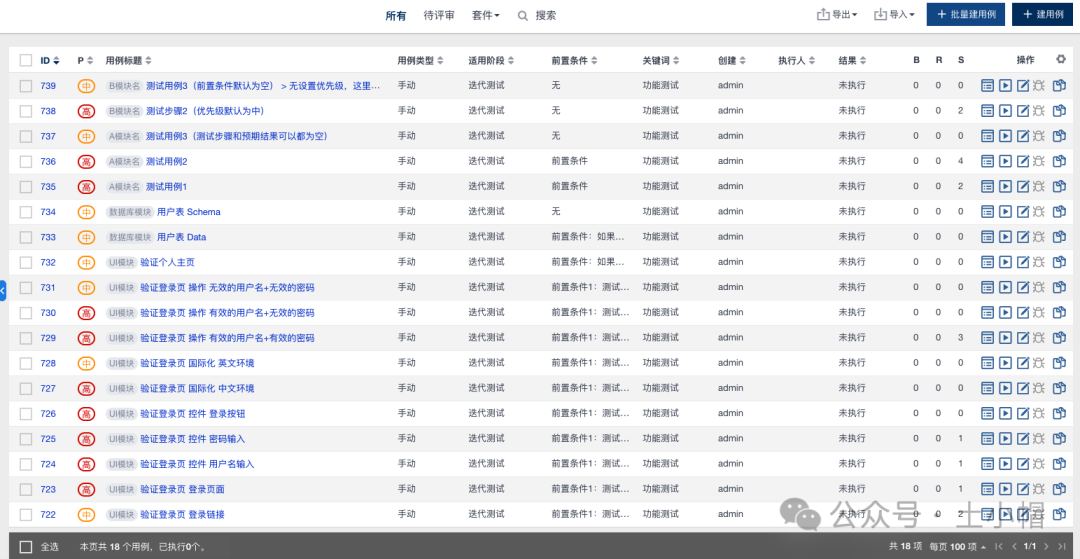Image resolution: width=1080 pixels, height=559 pixels.
Task: Copy test case 726 via copy icon
Action: tap(1059, 413)
